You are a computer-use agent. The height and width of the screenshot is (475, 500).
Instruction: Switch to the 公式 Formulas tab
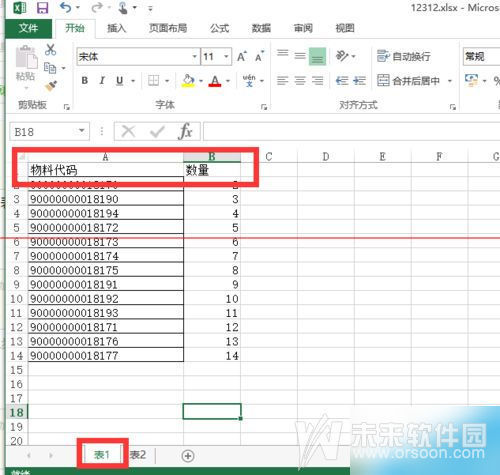[219, 28]
